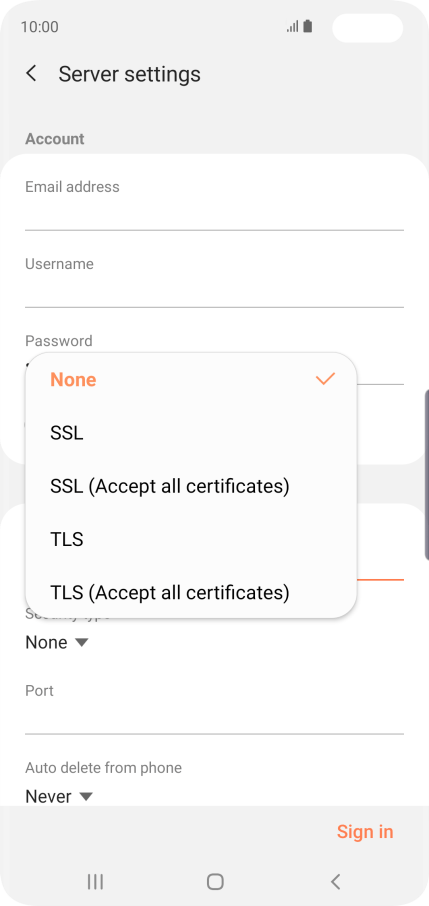This screenshot has width=429, height=906.
Task: Tap the signal strength icon in status bar
Action: (x=293, y=27)
